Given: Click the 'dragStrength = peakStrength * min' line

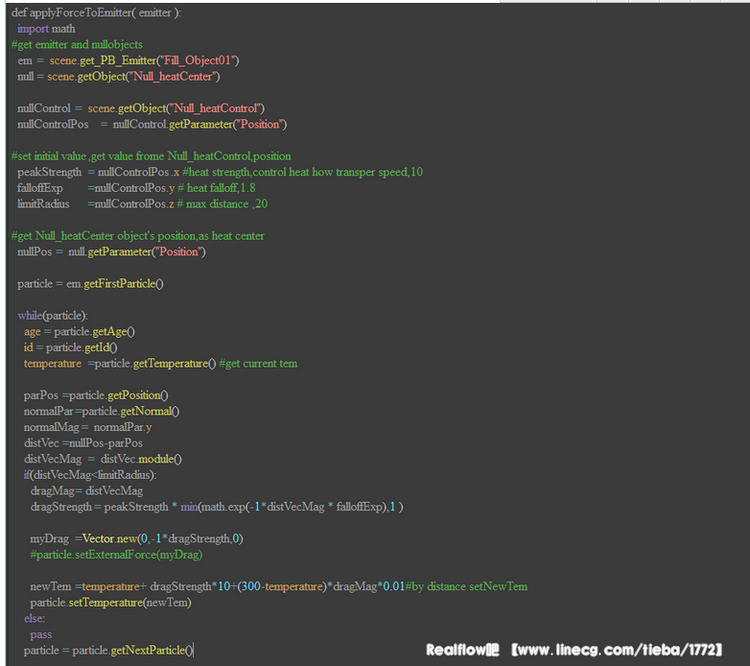Looking at the screenshot, I should pos(217,507).
